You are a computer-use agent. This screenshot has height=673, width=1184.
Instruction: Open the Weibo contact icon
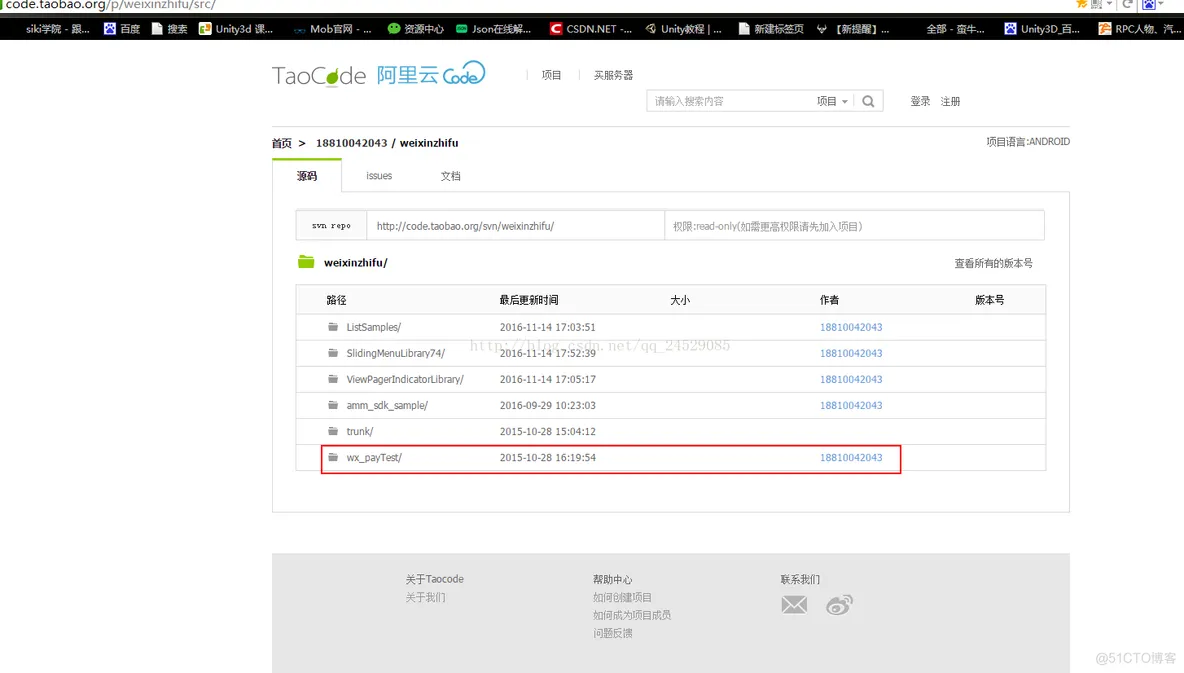(x=839, y=605)
